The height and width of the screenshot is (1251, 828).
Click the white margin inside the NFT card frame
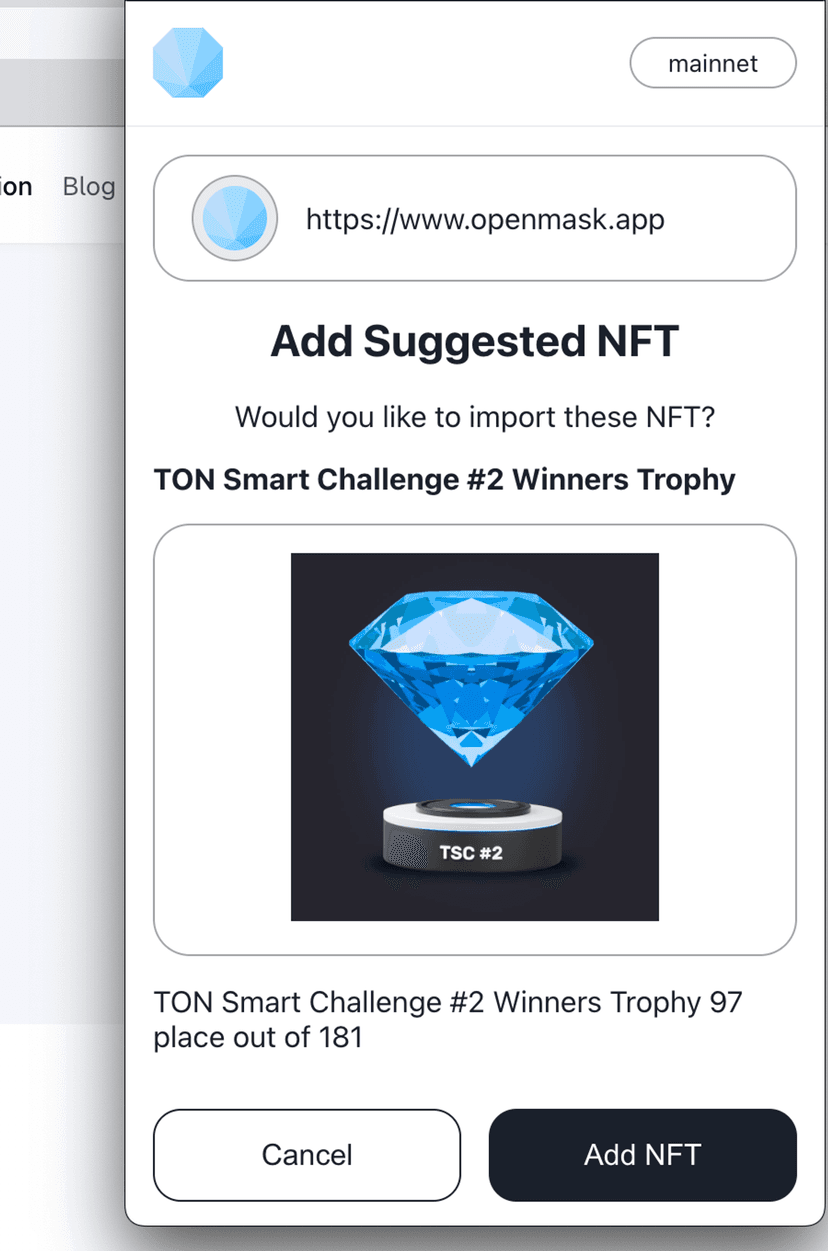coord(222,740)
